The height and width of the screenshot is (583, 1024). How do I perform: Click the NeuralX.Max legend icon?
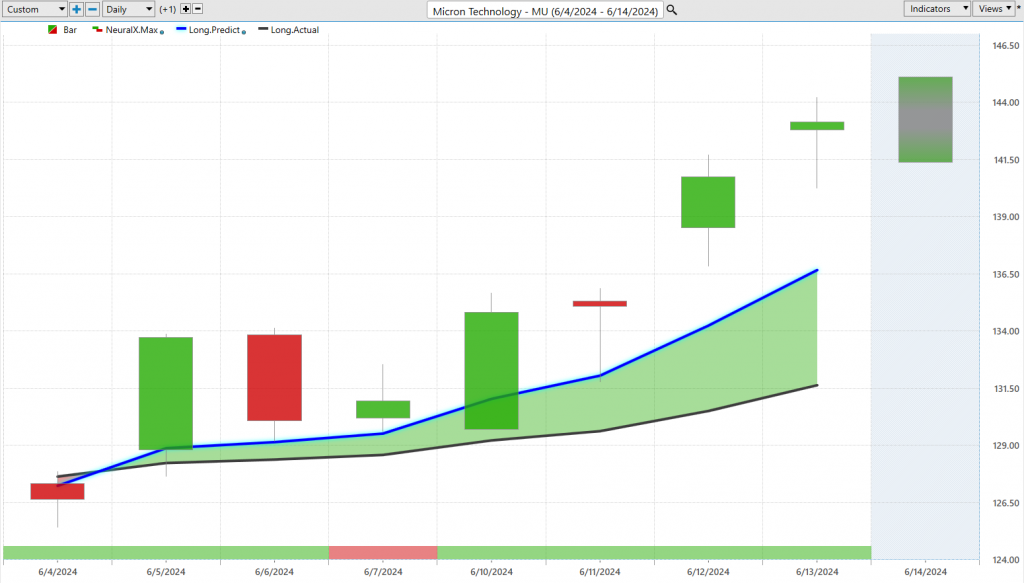tap(97, 30)
